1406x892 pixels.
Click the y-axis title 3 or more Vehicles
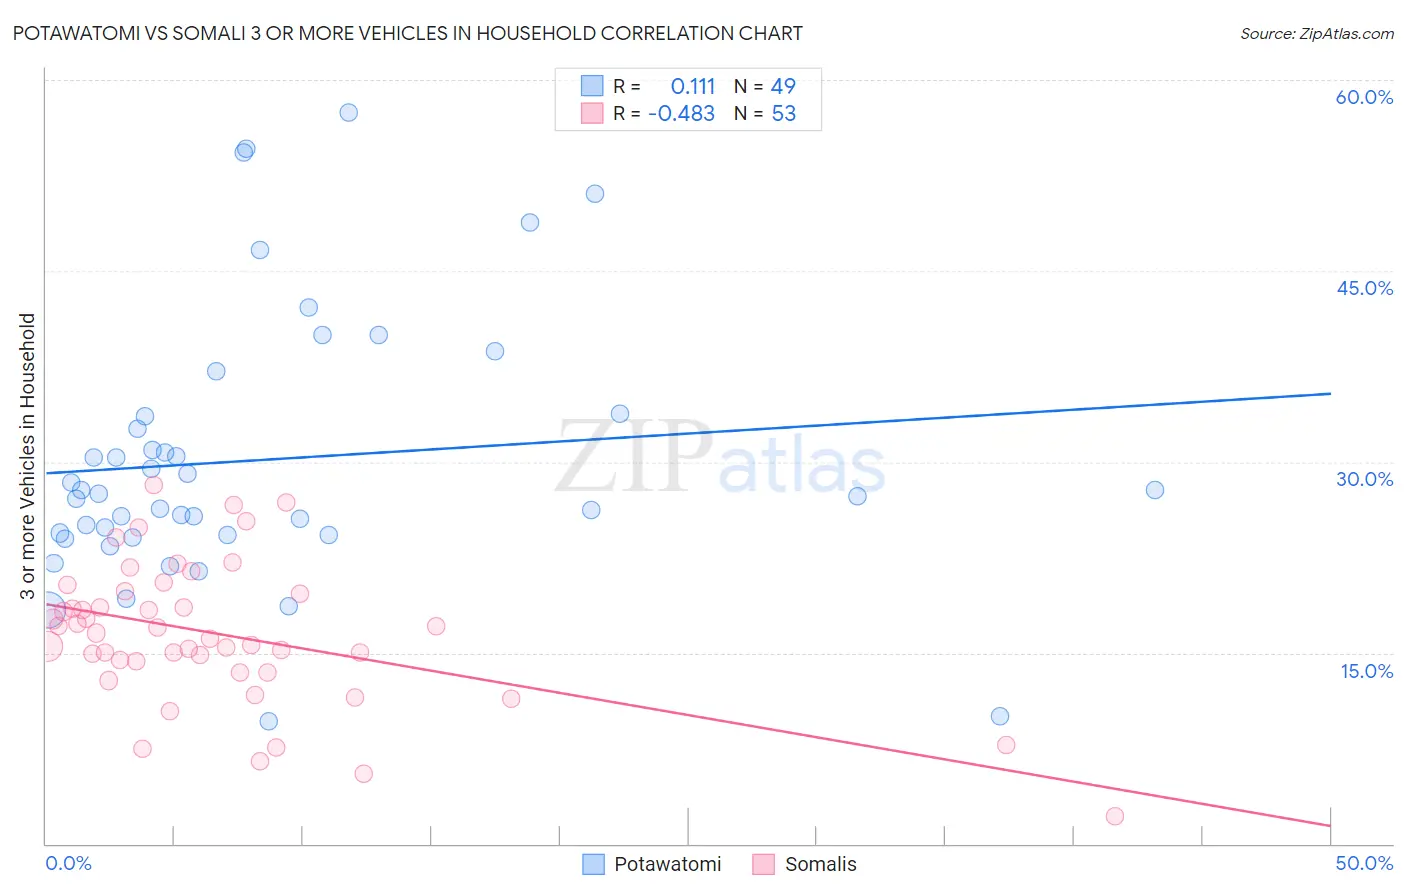28,456
